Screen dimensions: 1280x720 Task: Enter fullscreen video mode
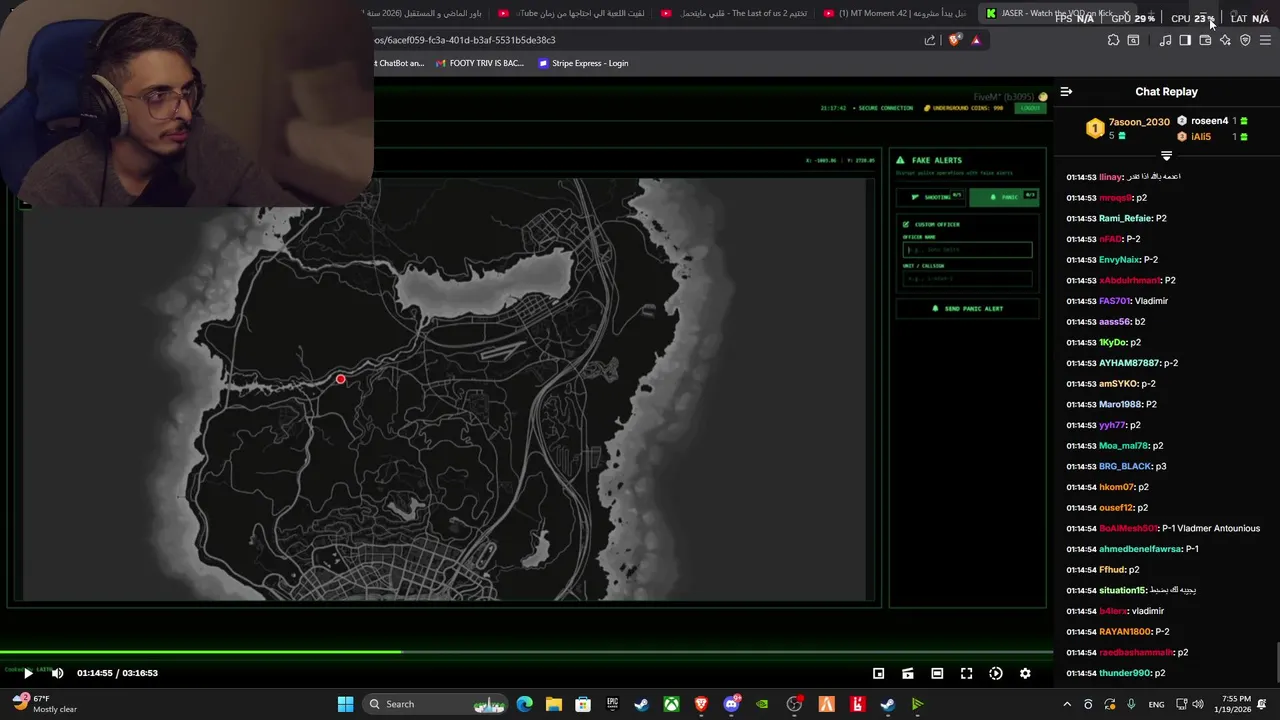click(966, 673)
